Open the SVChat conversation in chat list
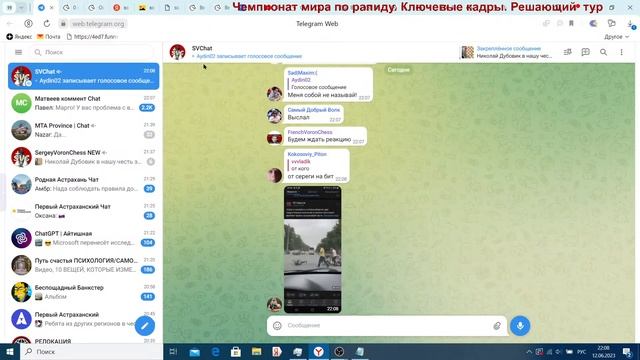The image size is (640, 360). (84, 76)
